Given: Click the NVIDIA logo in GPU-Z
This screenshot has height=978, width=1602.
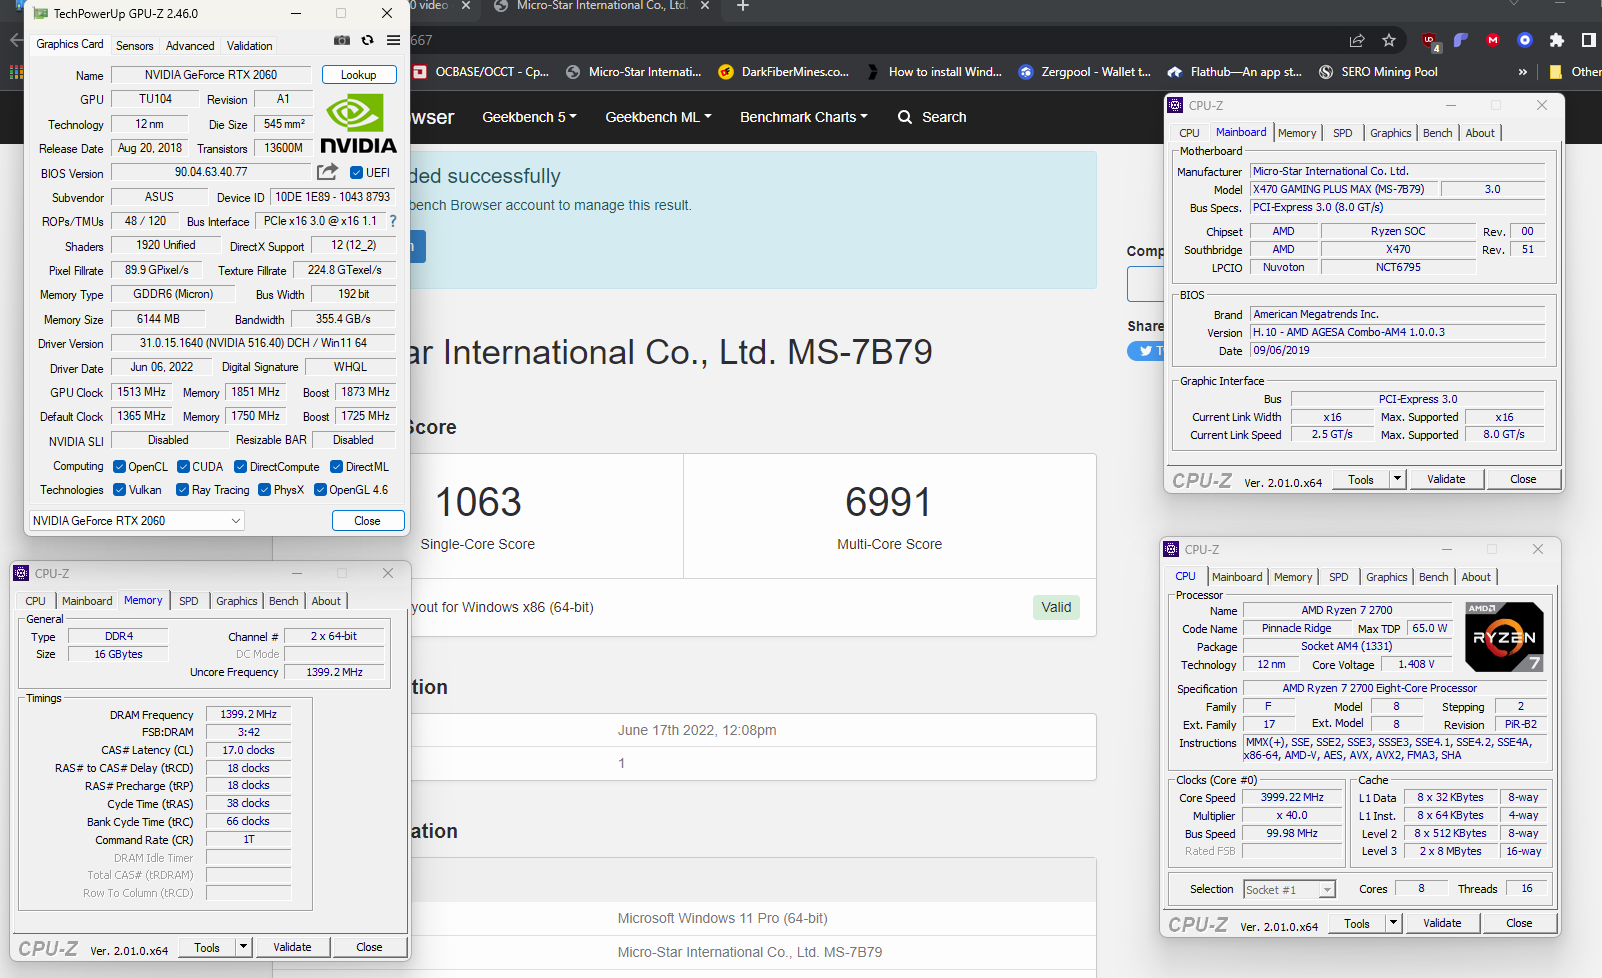Looking at the screenshot, I should pyautogui.click(x=358, y=123).
